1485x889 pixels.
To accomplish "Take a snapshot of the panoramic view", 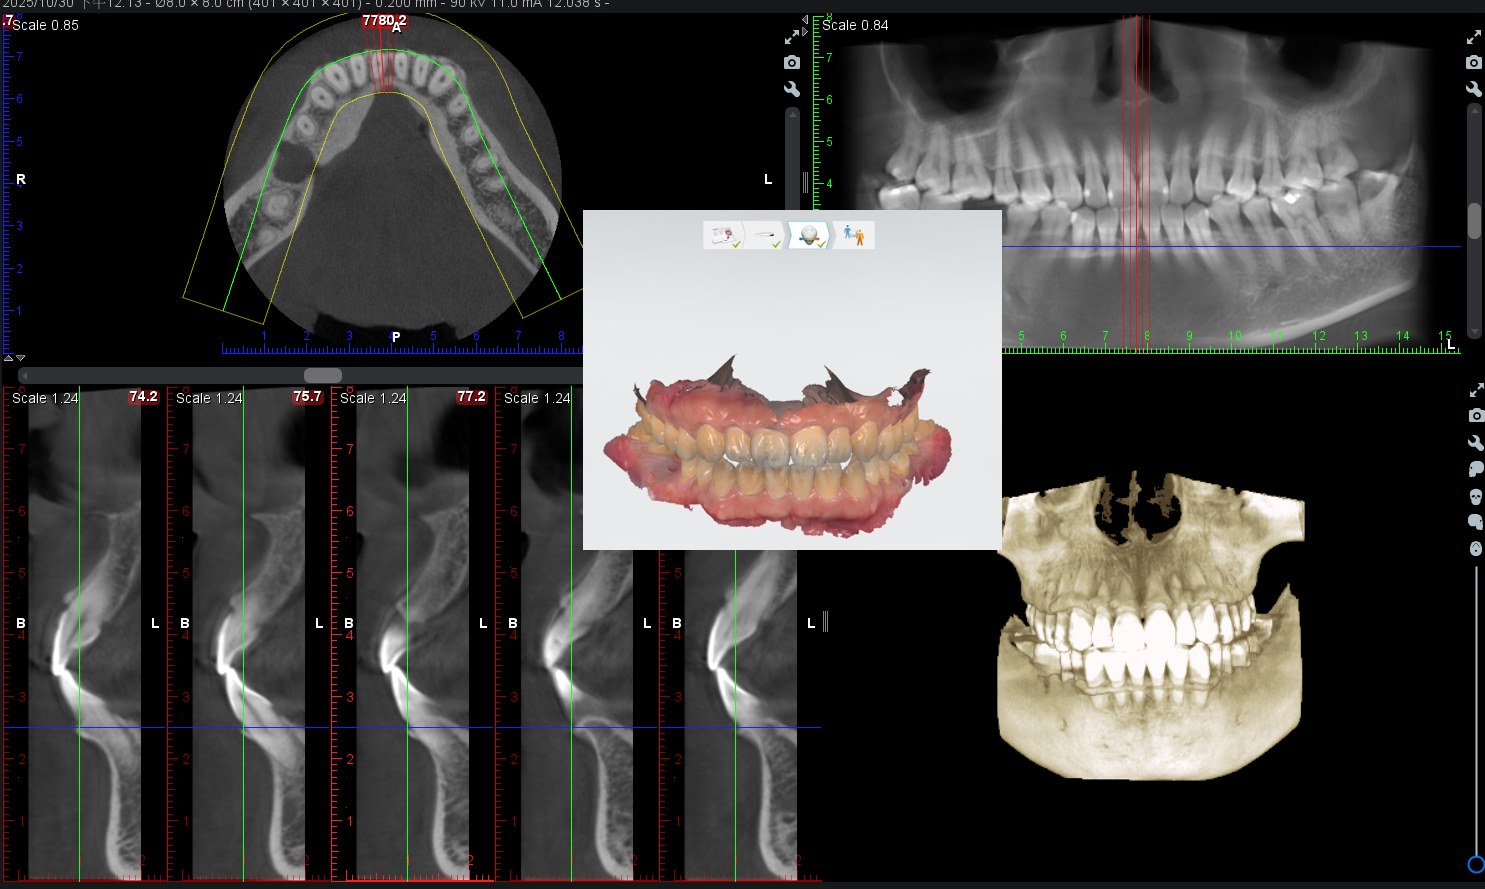I will [1473, 62].
